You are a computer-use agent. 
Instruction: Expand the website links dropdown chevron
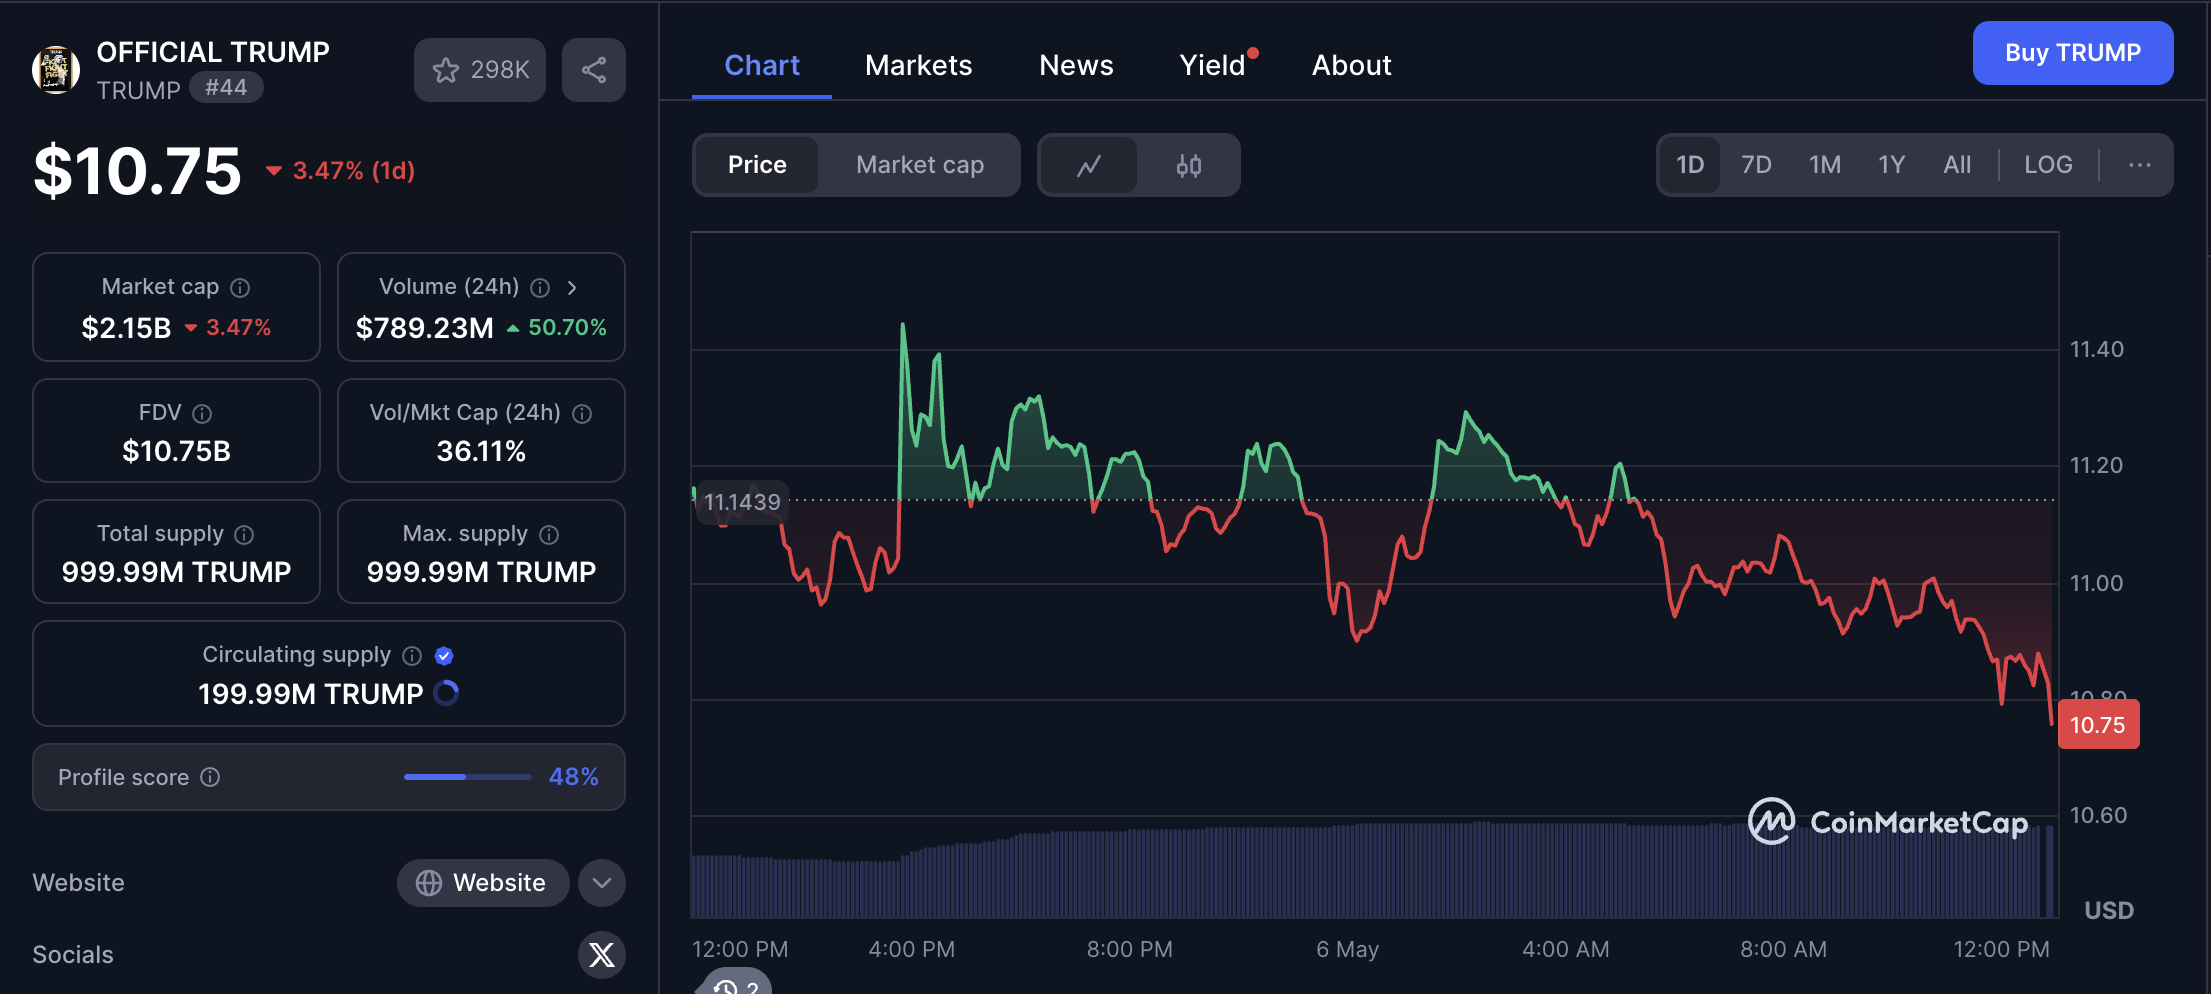tap(602, 883)
